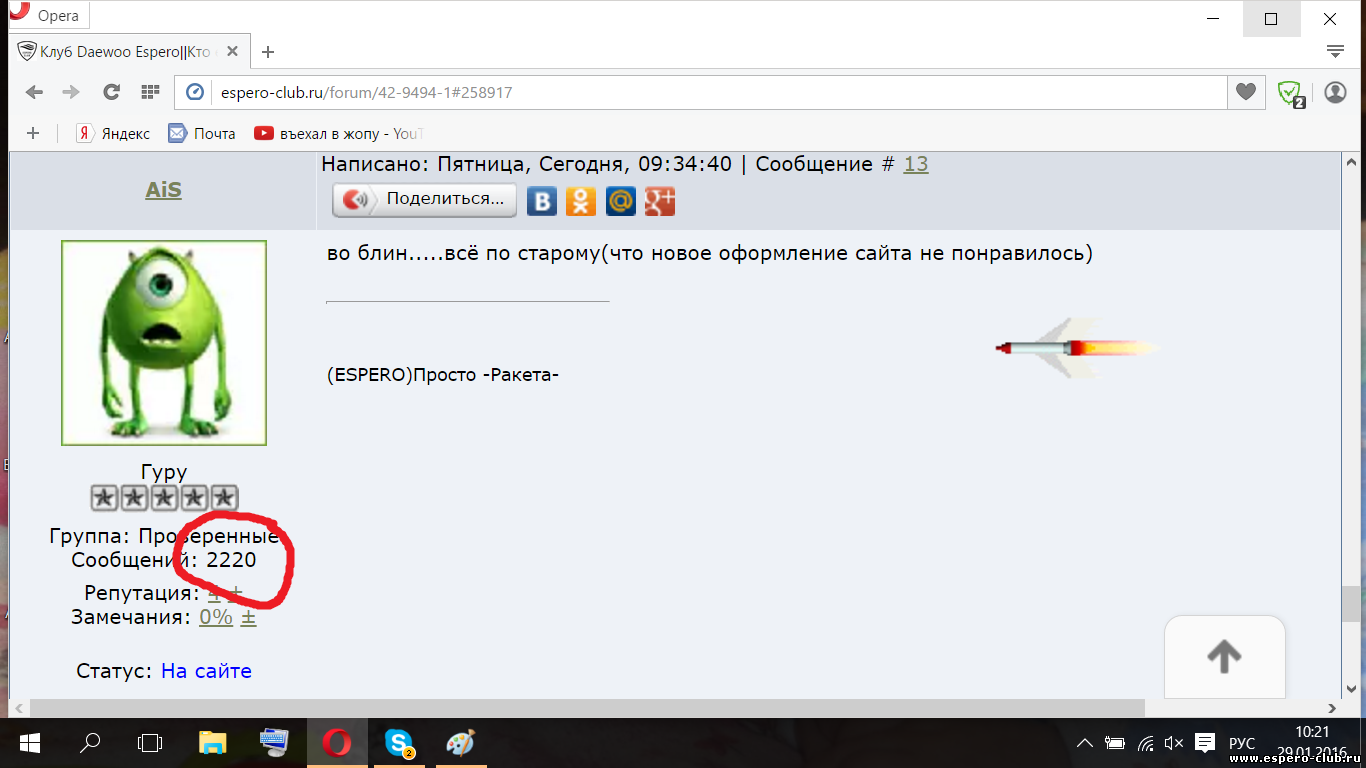Image resolution: width=1366 pixels, height=768 pixels.
Task: Add page to bookmarks with heart icon
Action: (1245, 92)
